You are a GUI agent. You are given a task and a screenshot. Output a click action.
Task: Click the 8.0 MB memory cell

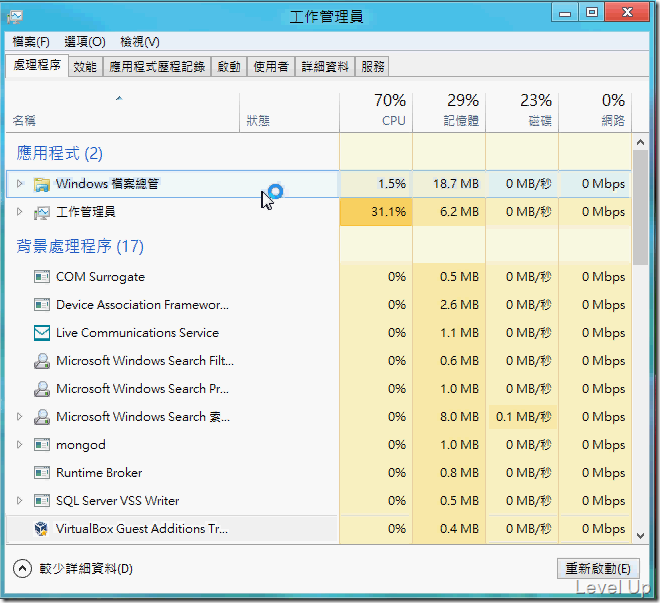(449, 417)
